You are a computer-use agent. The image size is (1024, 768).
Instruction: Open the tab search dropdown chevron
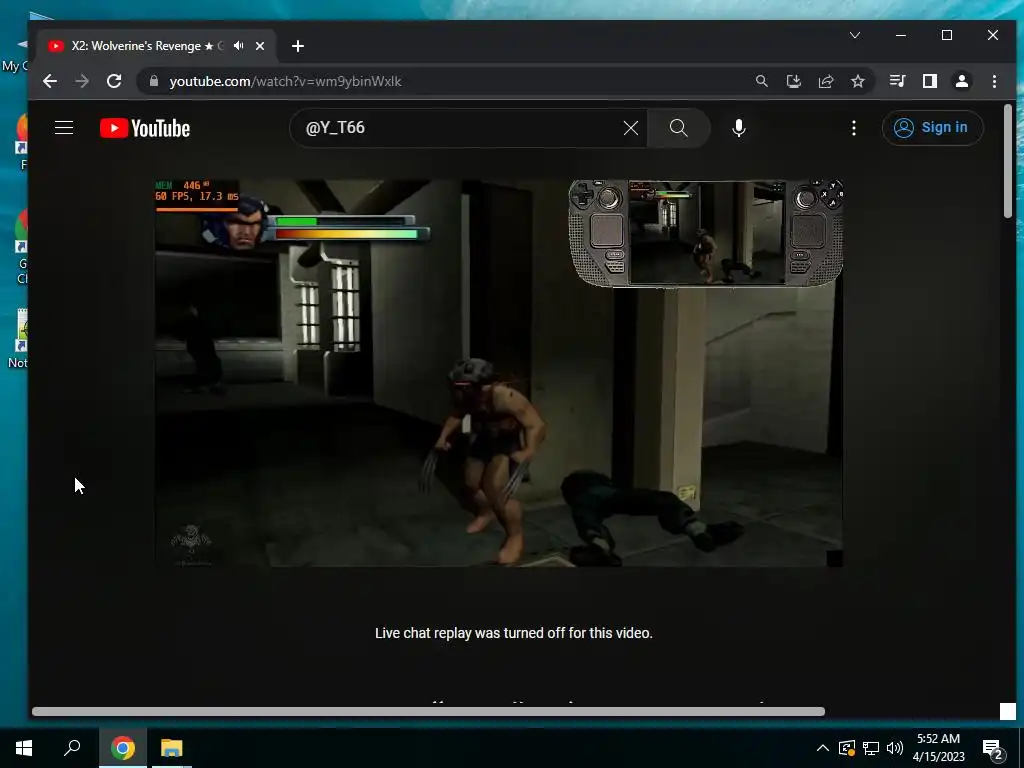click(855, 35)
